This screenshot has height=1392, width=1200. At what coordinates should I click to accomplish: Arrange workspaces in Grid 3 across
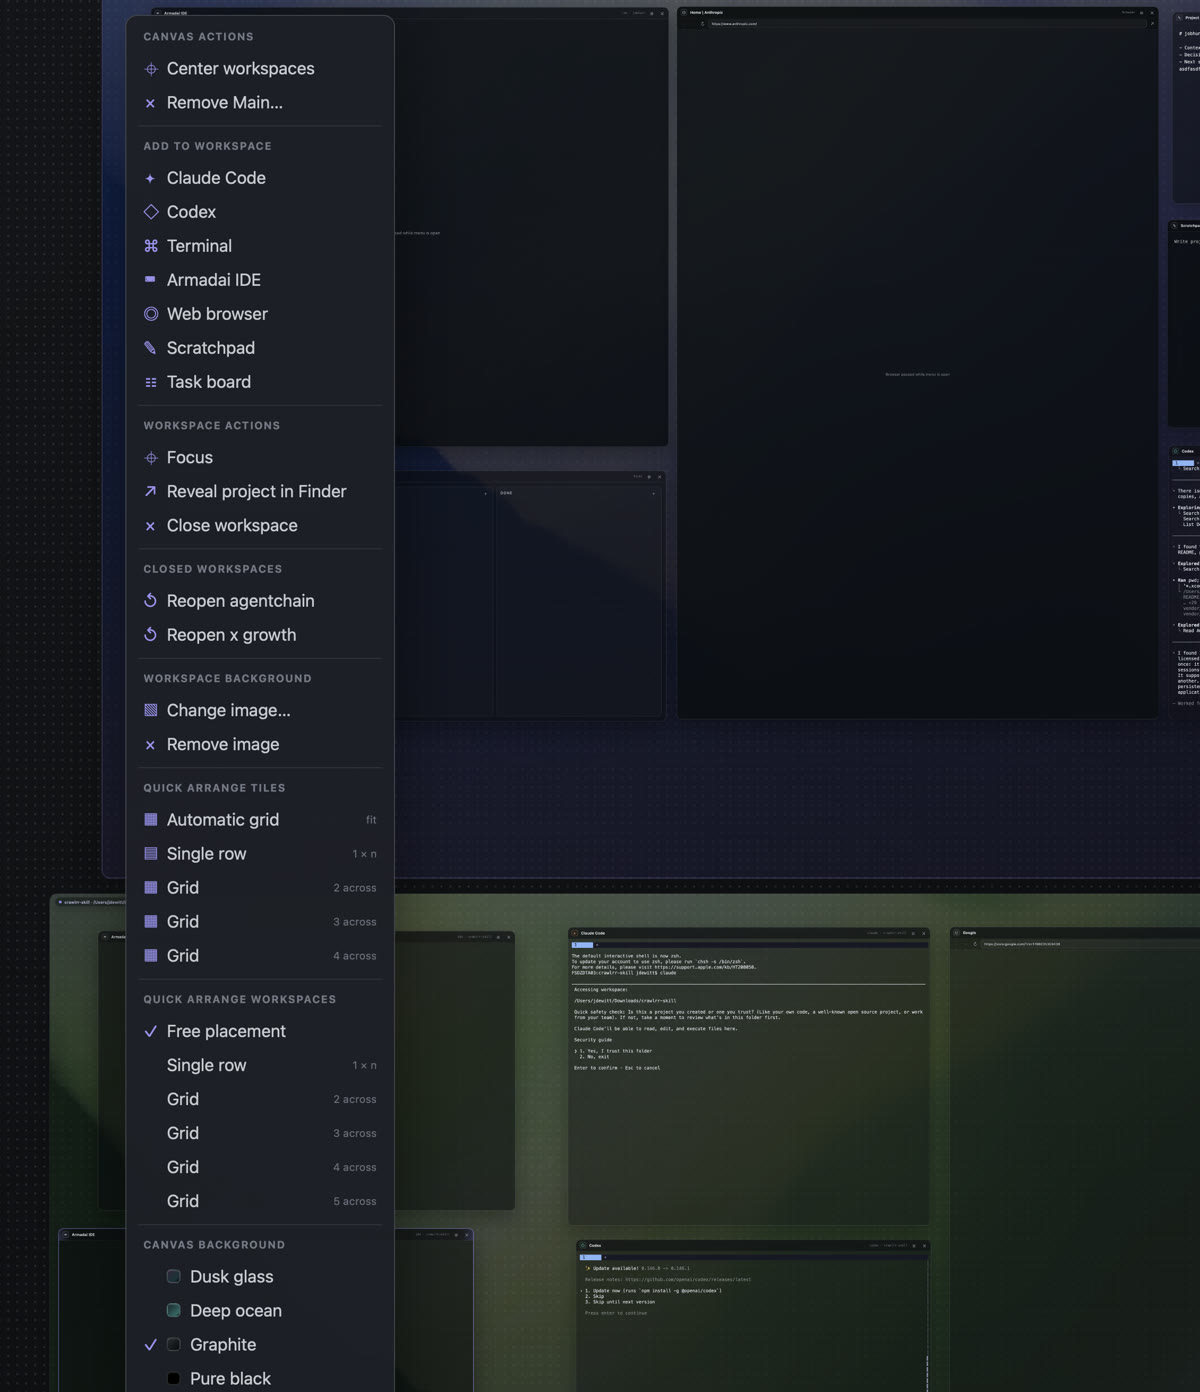pyautogui.click(x=260, y=1133)
